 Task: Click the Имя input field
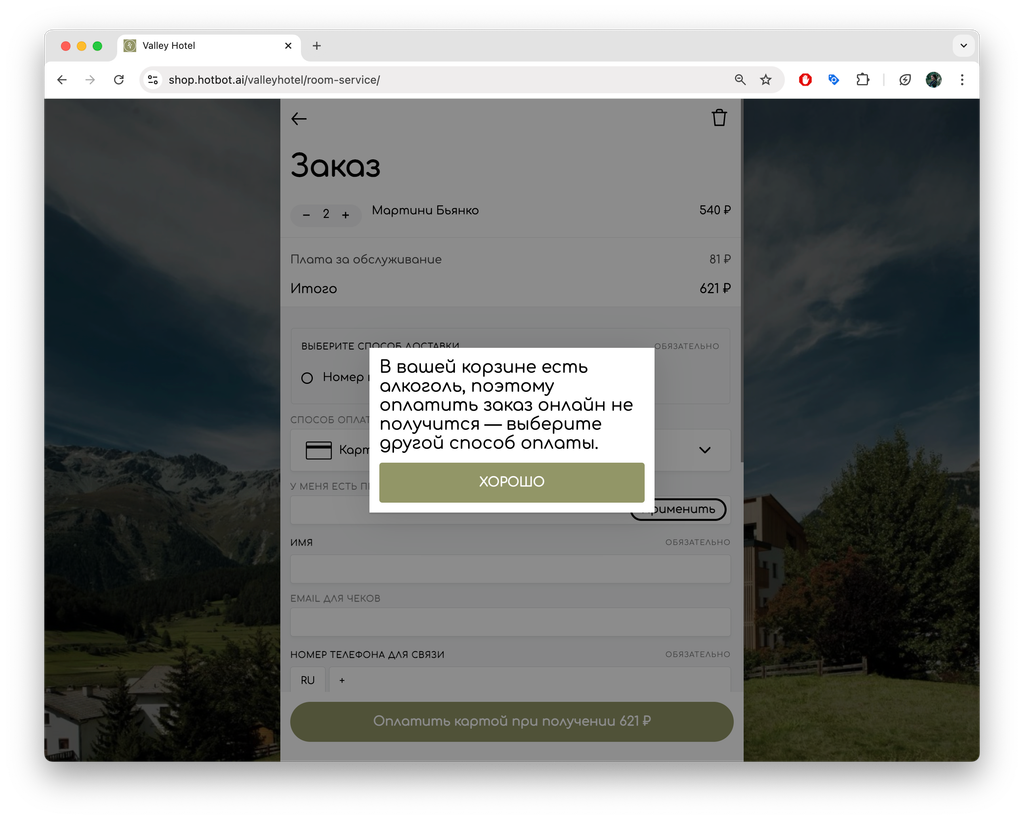(x=510, y=569)
